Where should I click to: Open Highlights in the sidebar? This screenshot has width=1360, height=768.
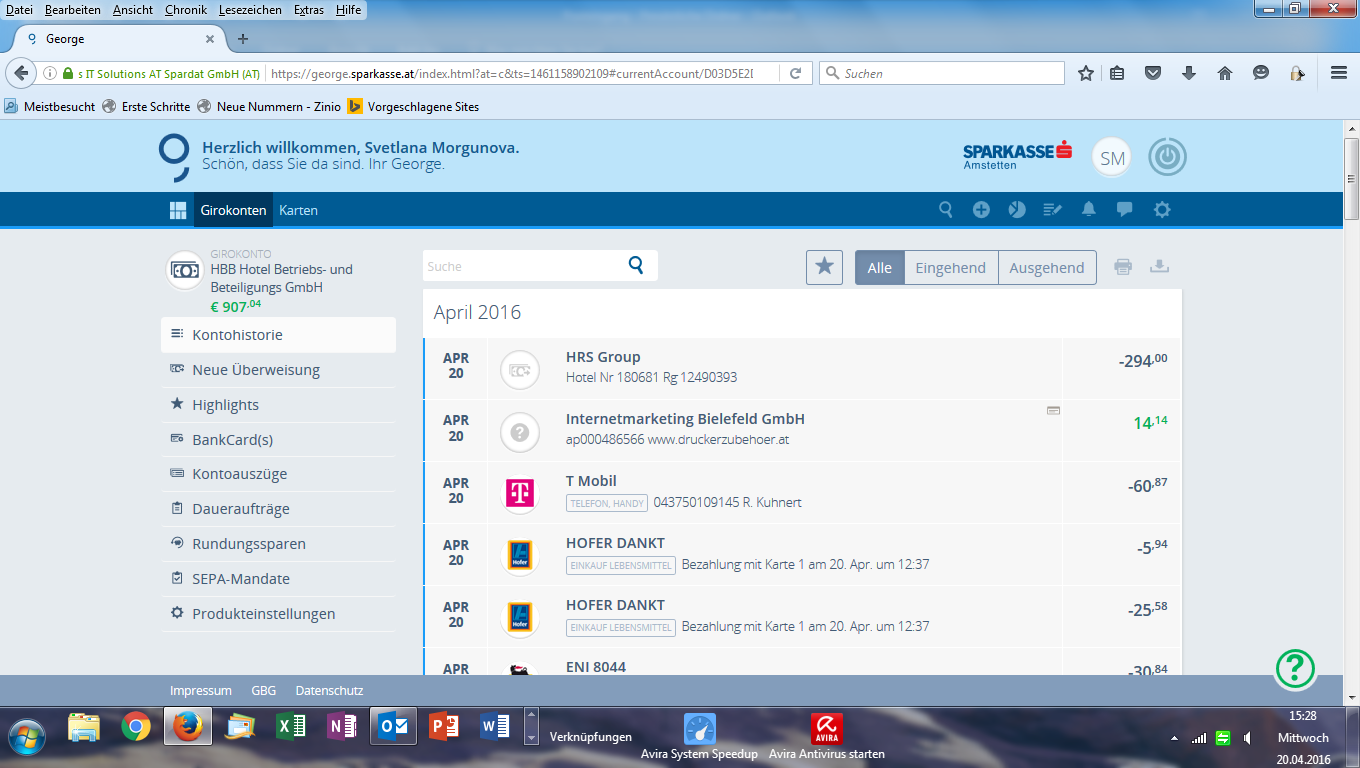click(278, 405)
